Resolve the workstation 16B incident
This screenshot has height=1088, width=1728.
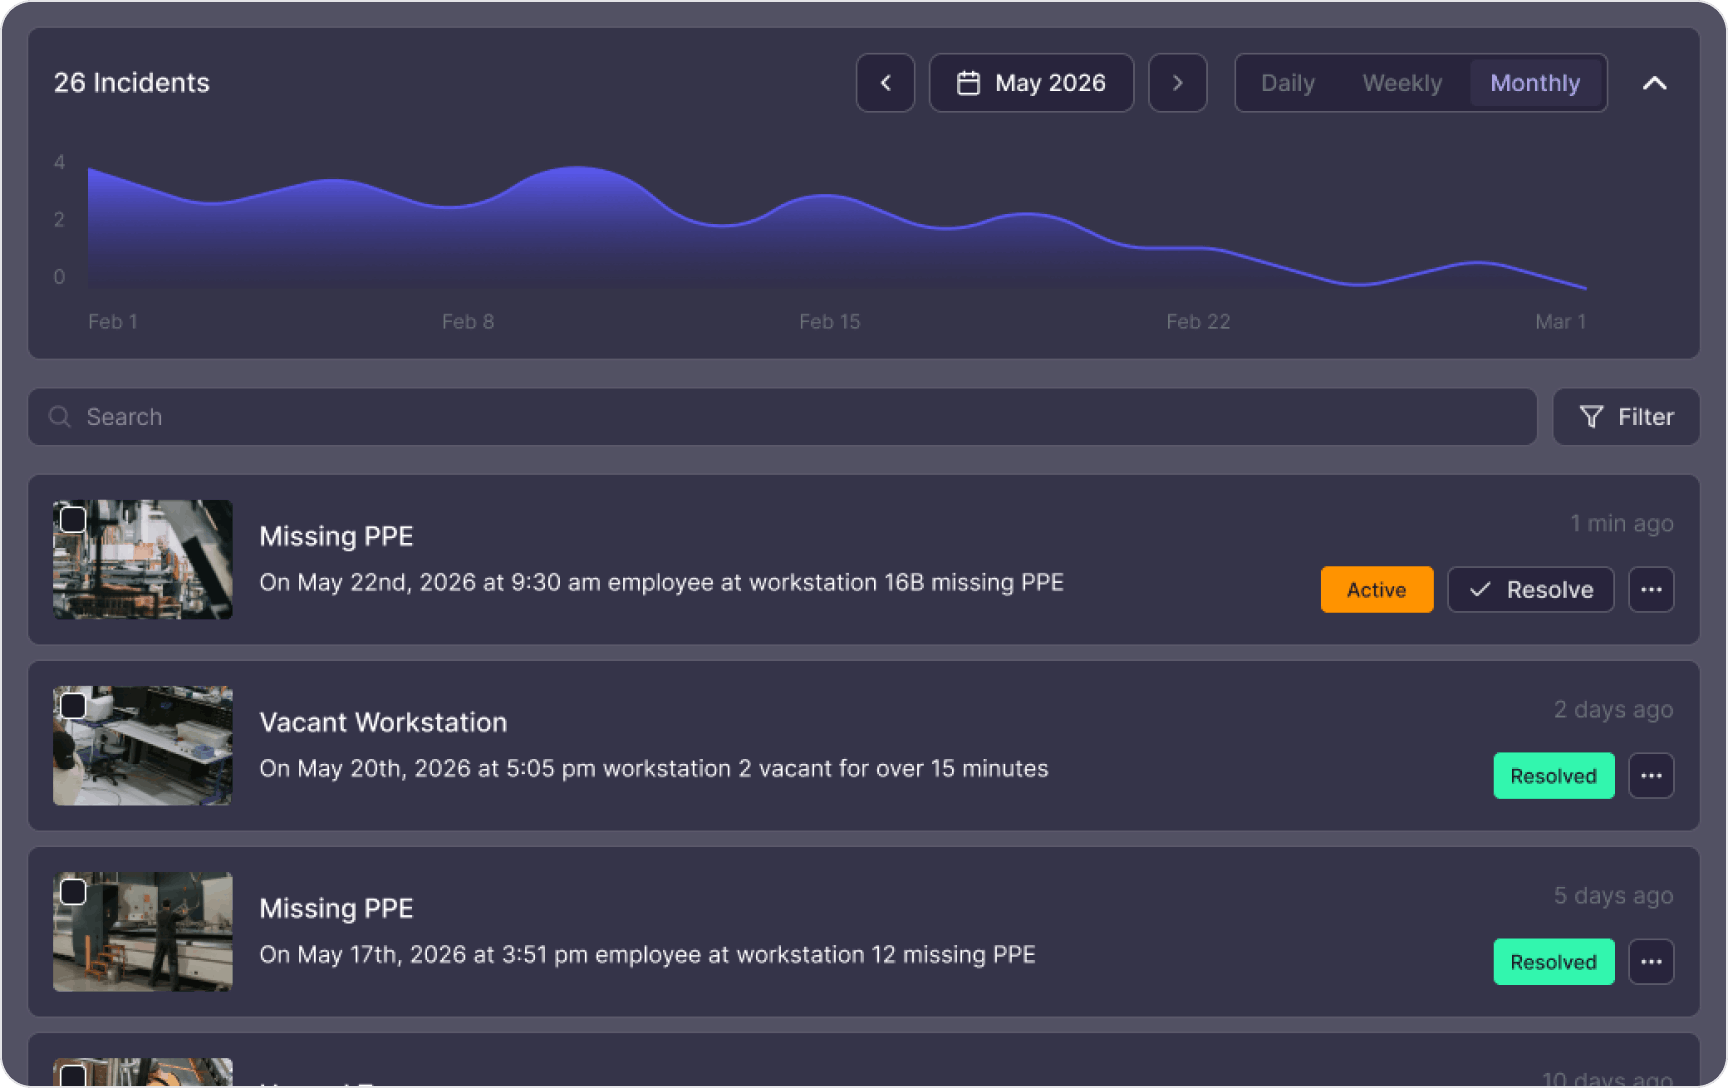pyautogui.click(x=1530, y=590)
